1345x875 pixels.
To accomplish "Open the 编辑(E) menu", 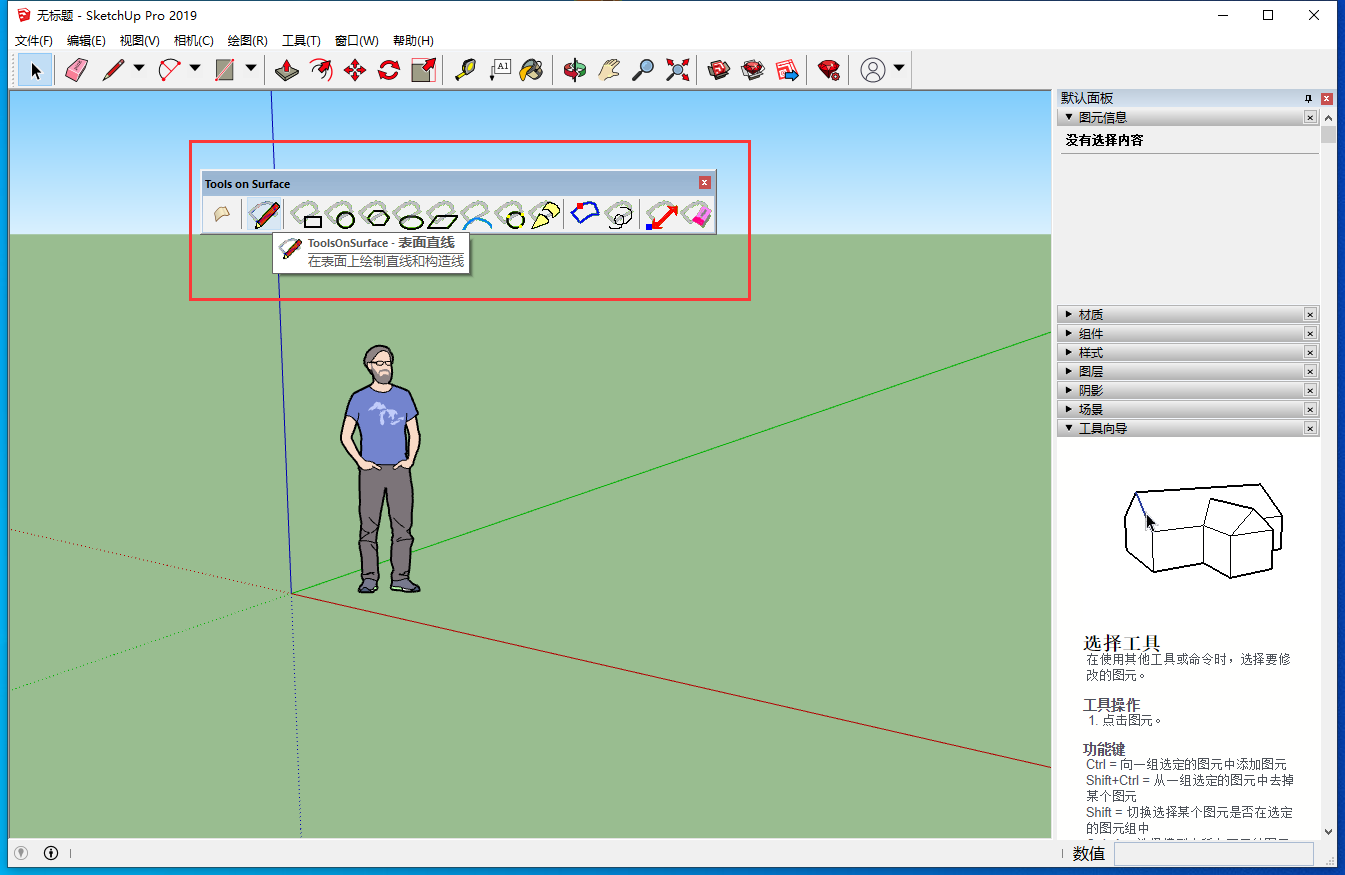I will tap(86, 41).
